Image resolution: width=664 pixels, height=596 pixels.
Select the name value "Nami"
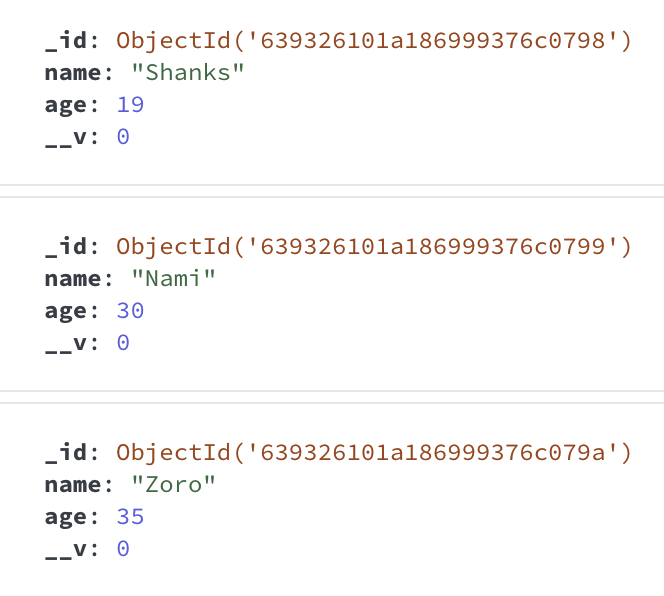click(x=173, y=278)
